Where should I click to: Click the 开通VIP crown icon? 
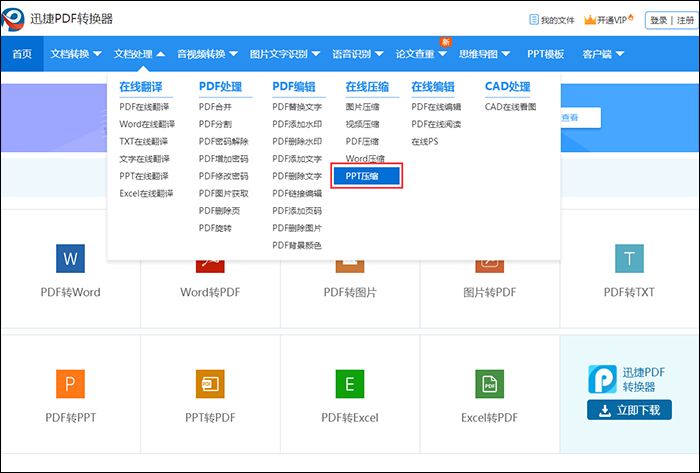590,20
